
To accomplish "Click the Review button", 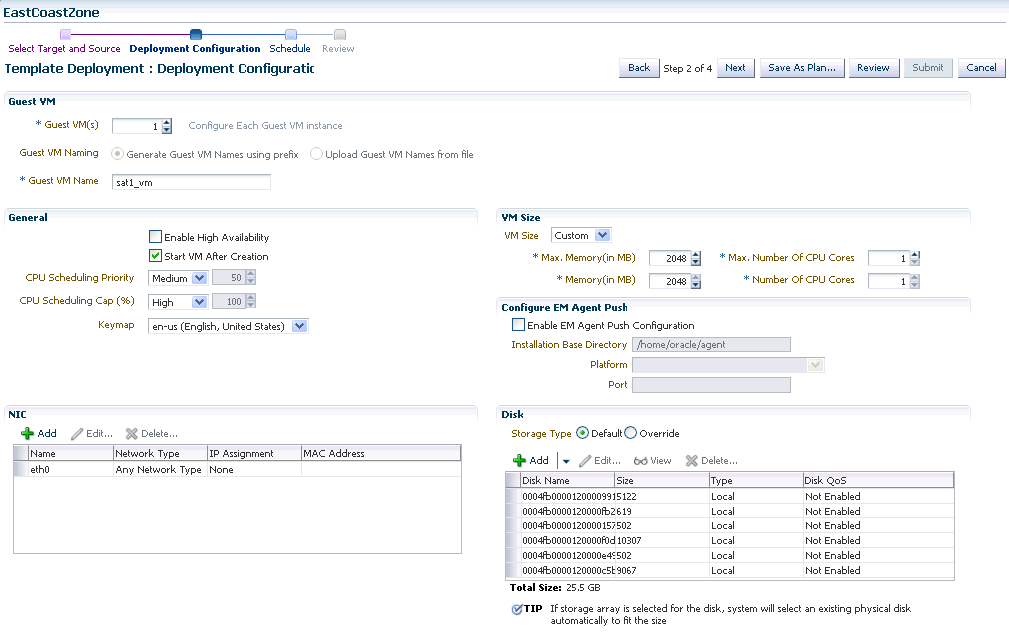I will point(873,68).
